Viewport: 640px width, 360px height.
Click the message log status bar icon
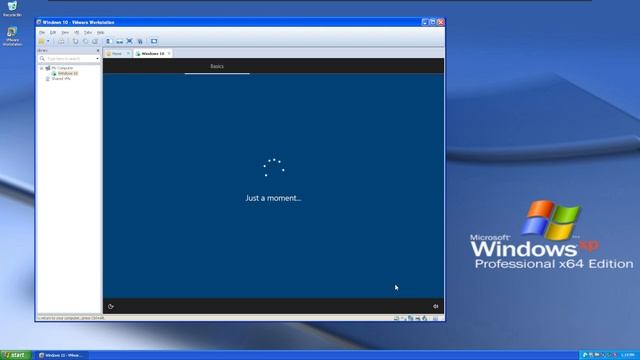(436, 318)
